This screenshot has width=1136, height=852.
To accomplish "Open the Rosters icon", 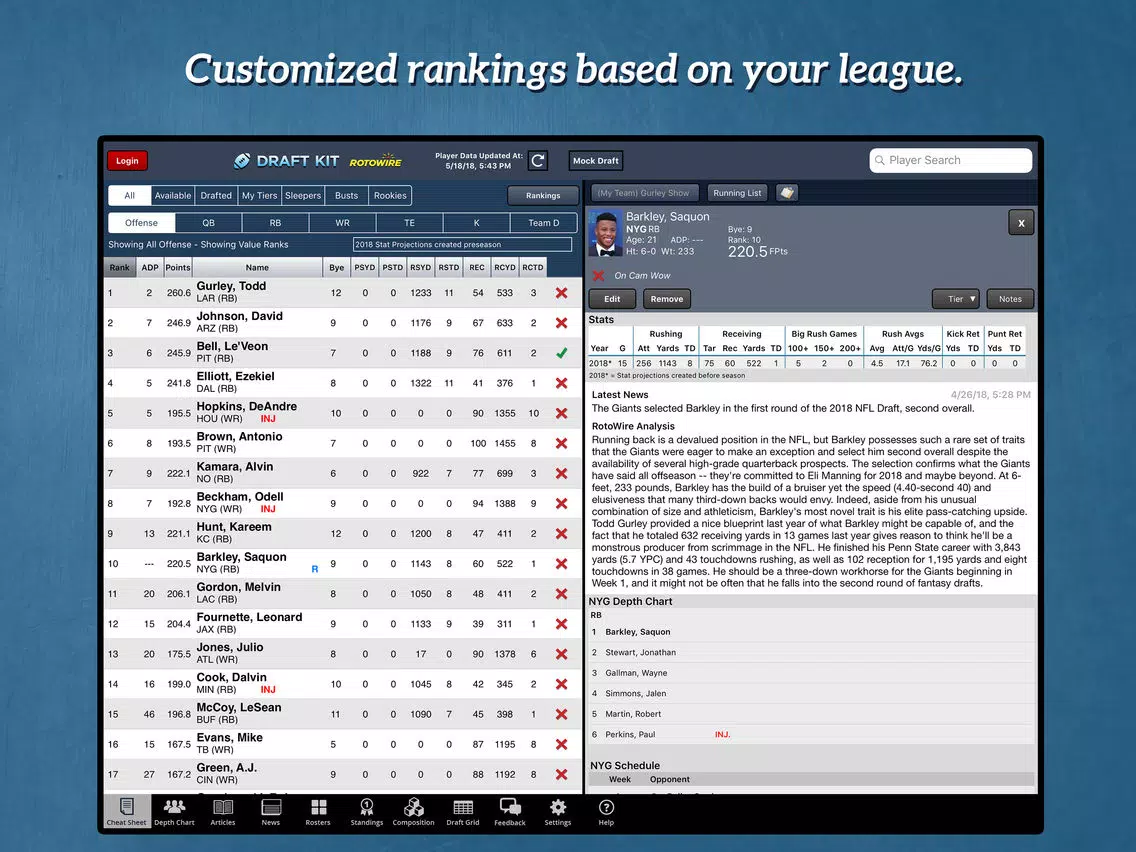I will (x=318, y=811).
